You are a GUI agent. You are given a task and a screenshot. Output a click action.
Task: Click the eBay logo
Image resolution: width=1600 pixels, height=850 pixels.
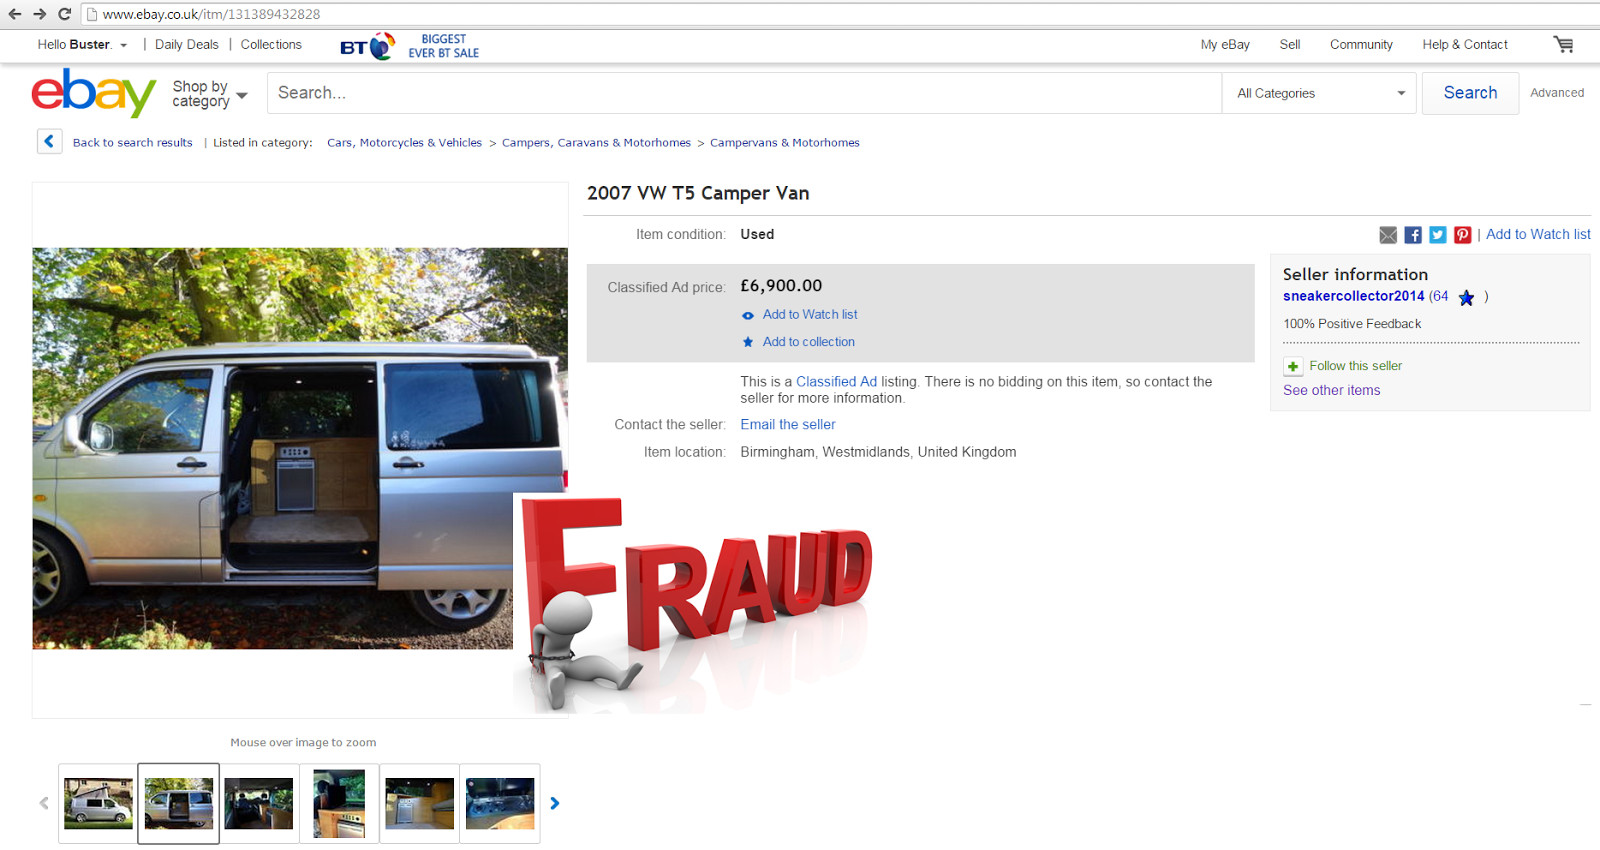[x=94, y=93]
